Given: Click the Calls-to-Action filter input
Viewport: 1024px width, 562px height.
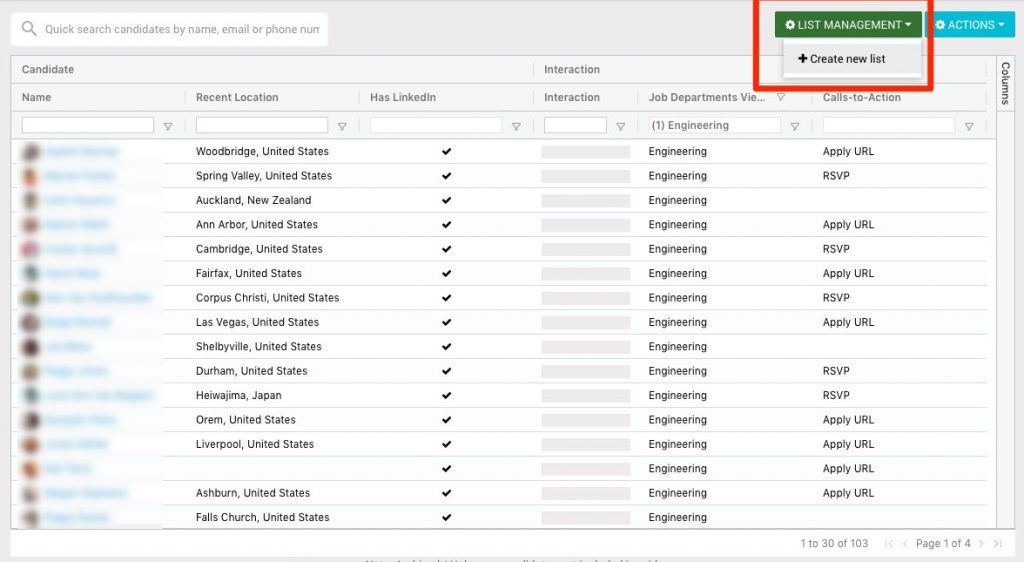Looking at the screenshot, I should 888,125.
